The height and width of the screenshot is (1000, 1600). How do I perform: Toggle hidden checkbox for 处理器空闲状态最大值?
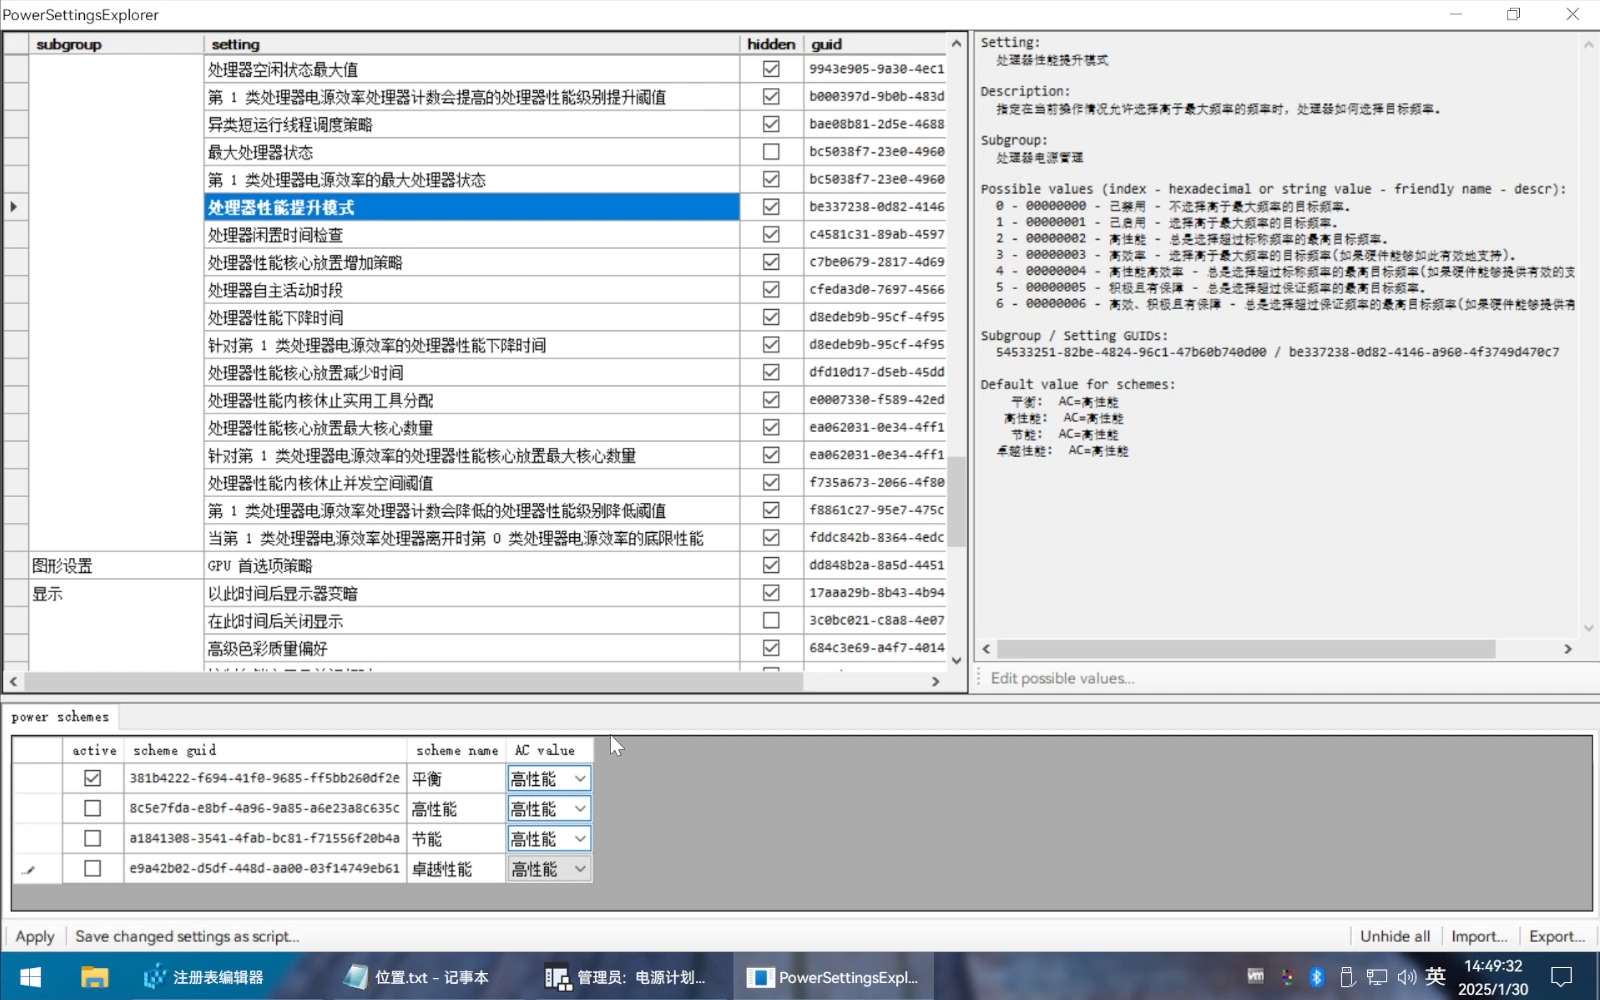771,69
